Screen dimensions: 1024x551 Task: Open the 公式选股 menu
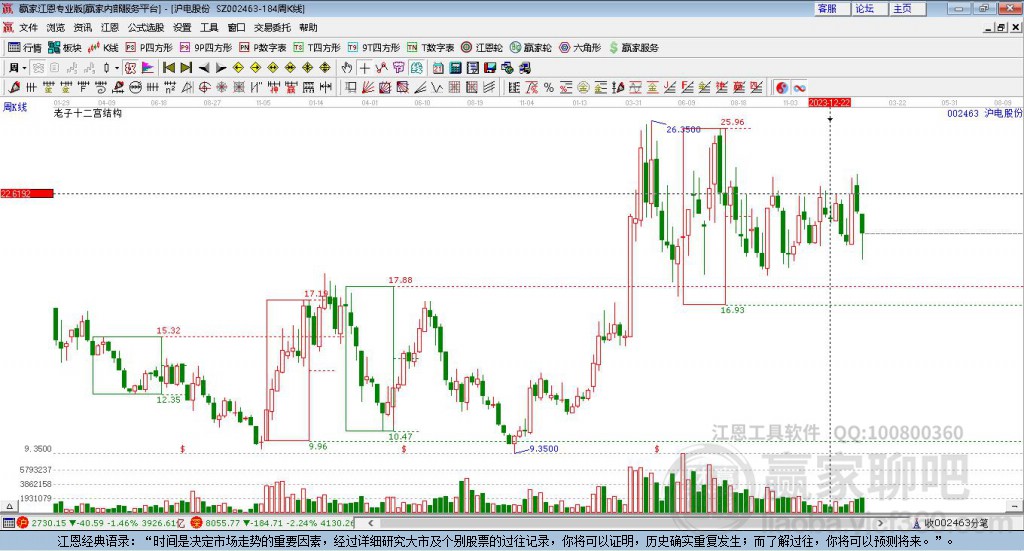point(146,27)
